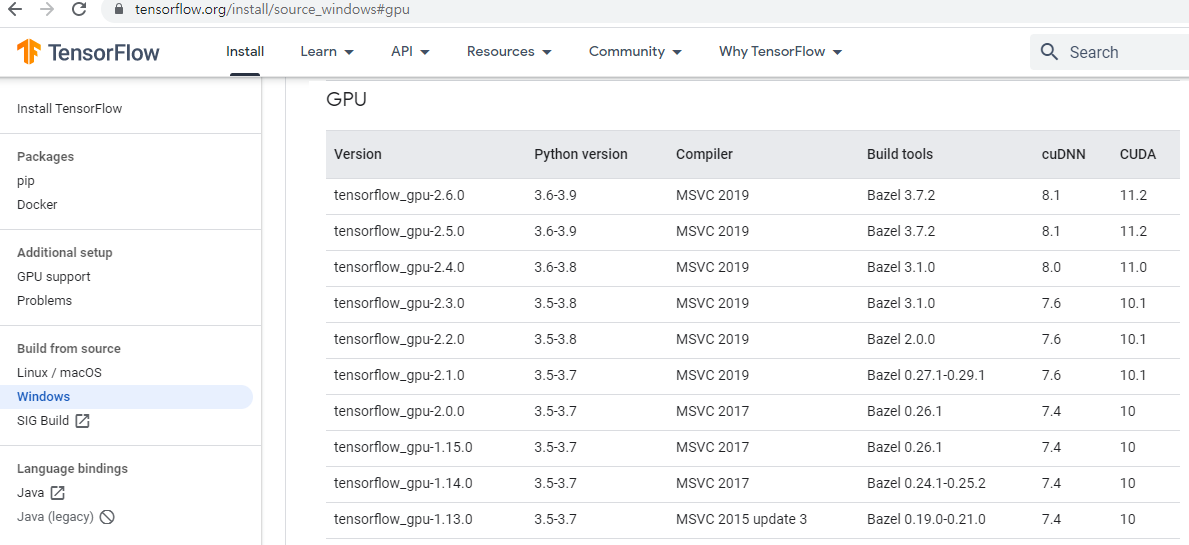This screenshot has height=545, width=1189.
Task: Click the tensorflow_gpu-2.3.0 cell
Action: (x=399, y=303)
